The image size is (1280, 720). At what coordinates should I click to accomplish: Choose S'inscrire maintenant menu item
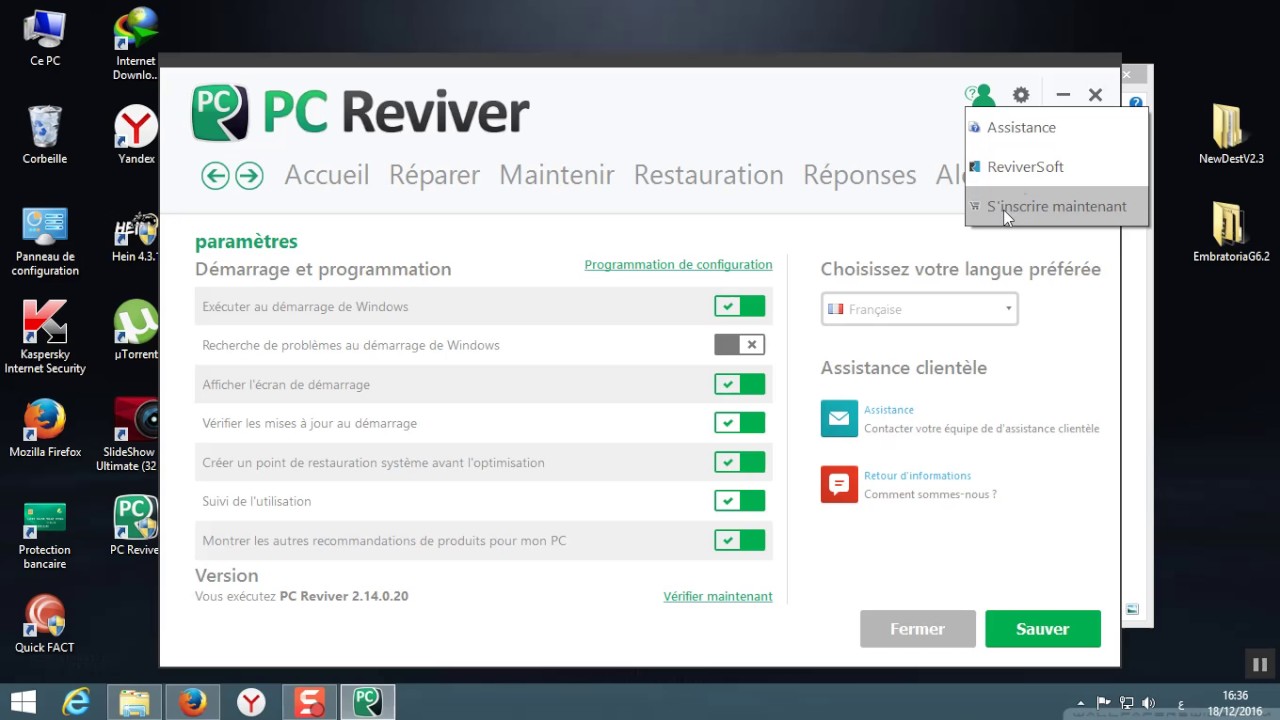(1056, 207)
